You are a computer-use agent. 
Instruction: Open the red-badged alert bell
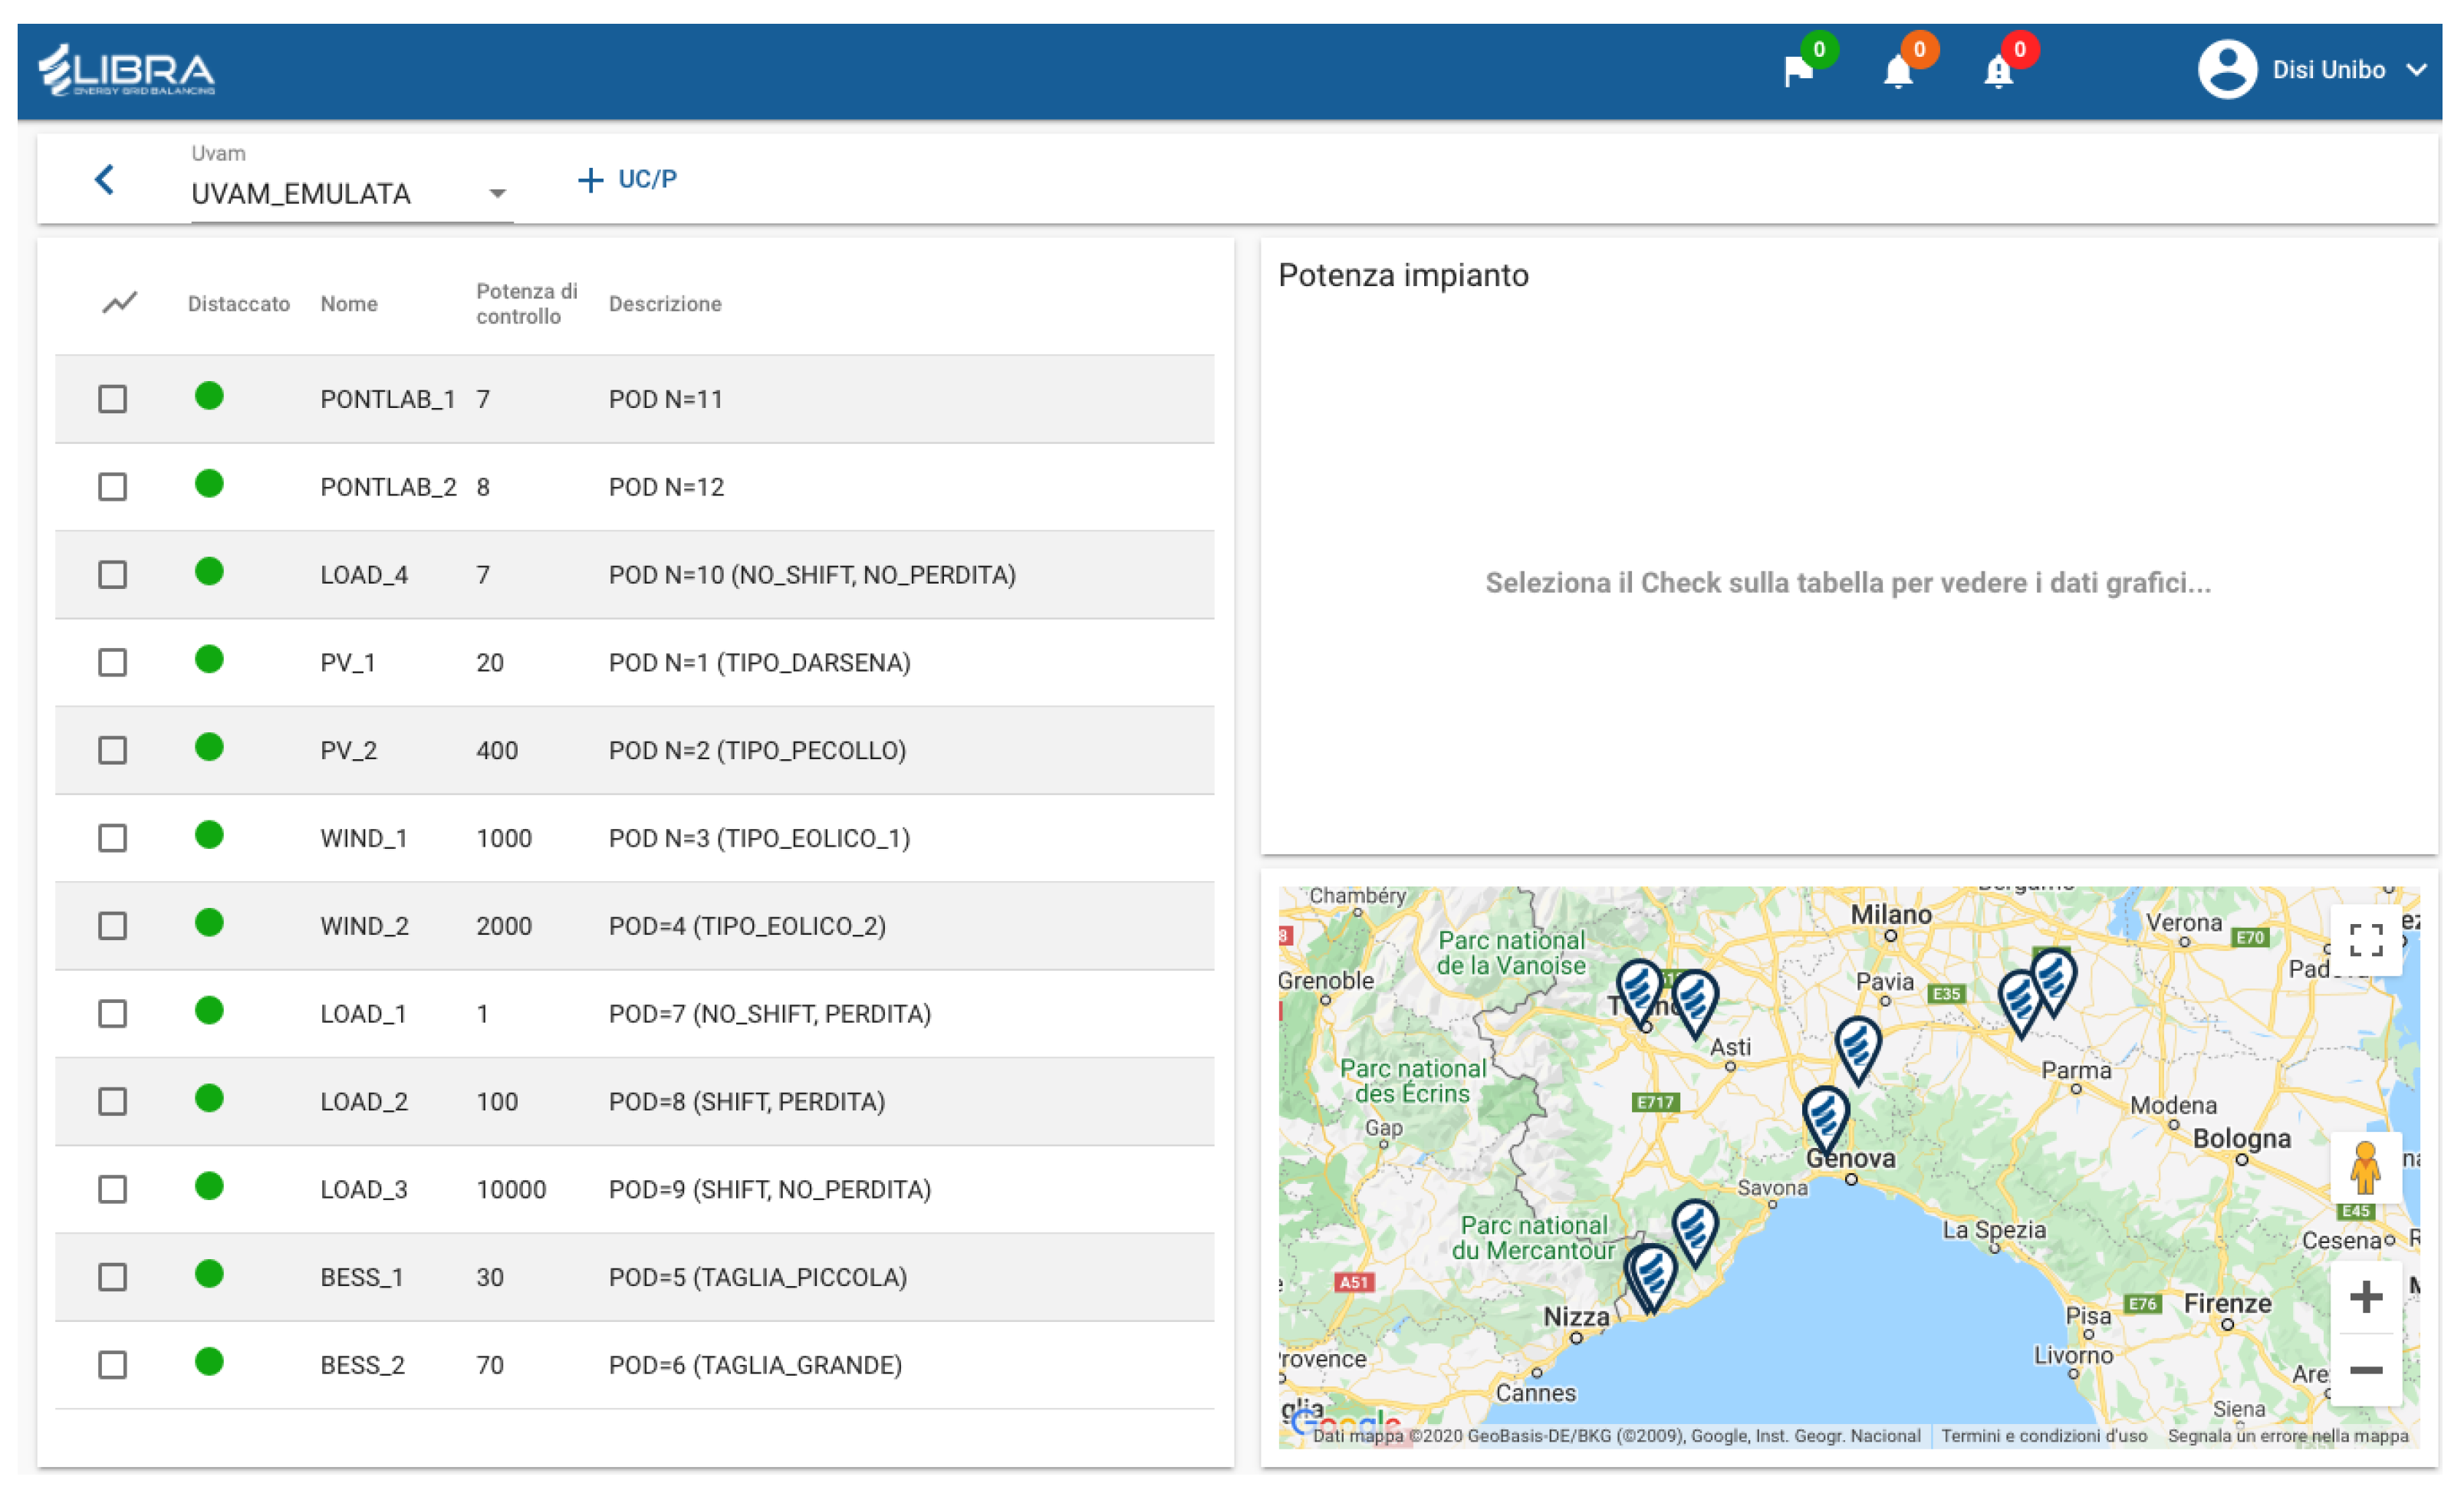click(1998, 71)
